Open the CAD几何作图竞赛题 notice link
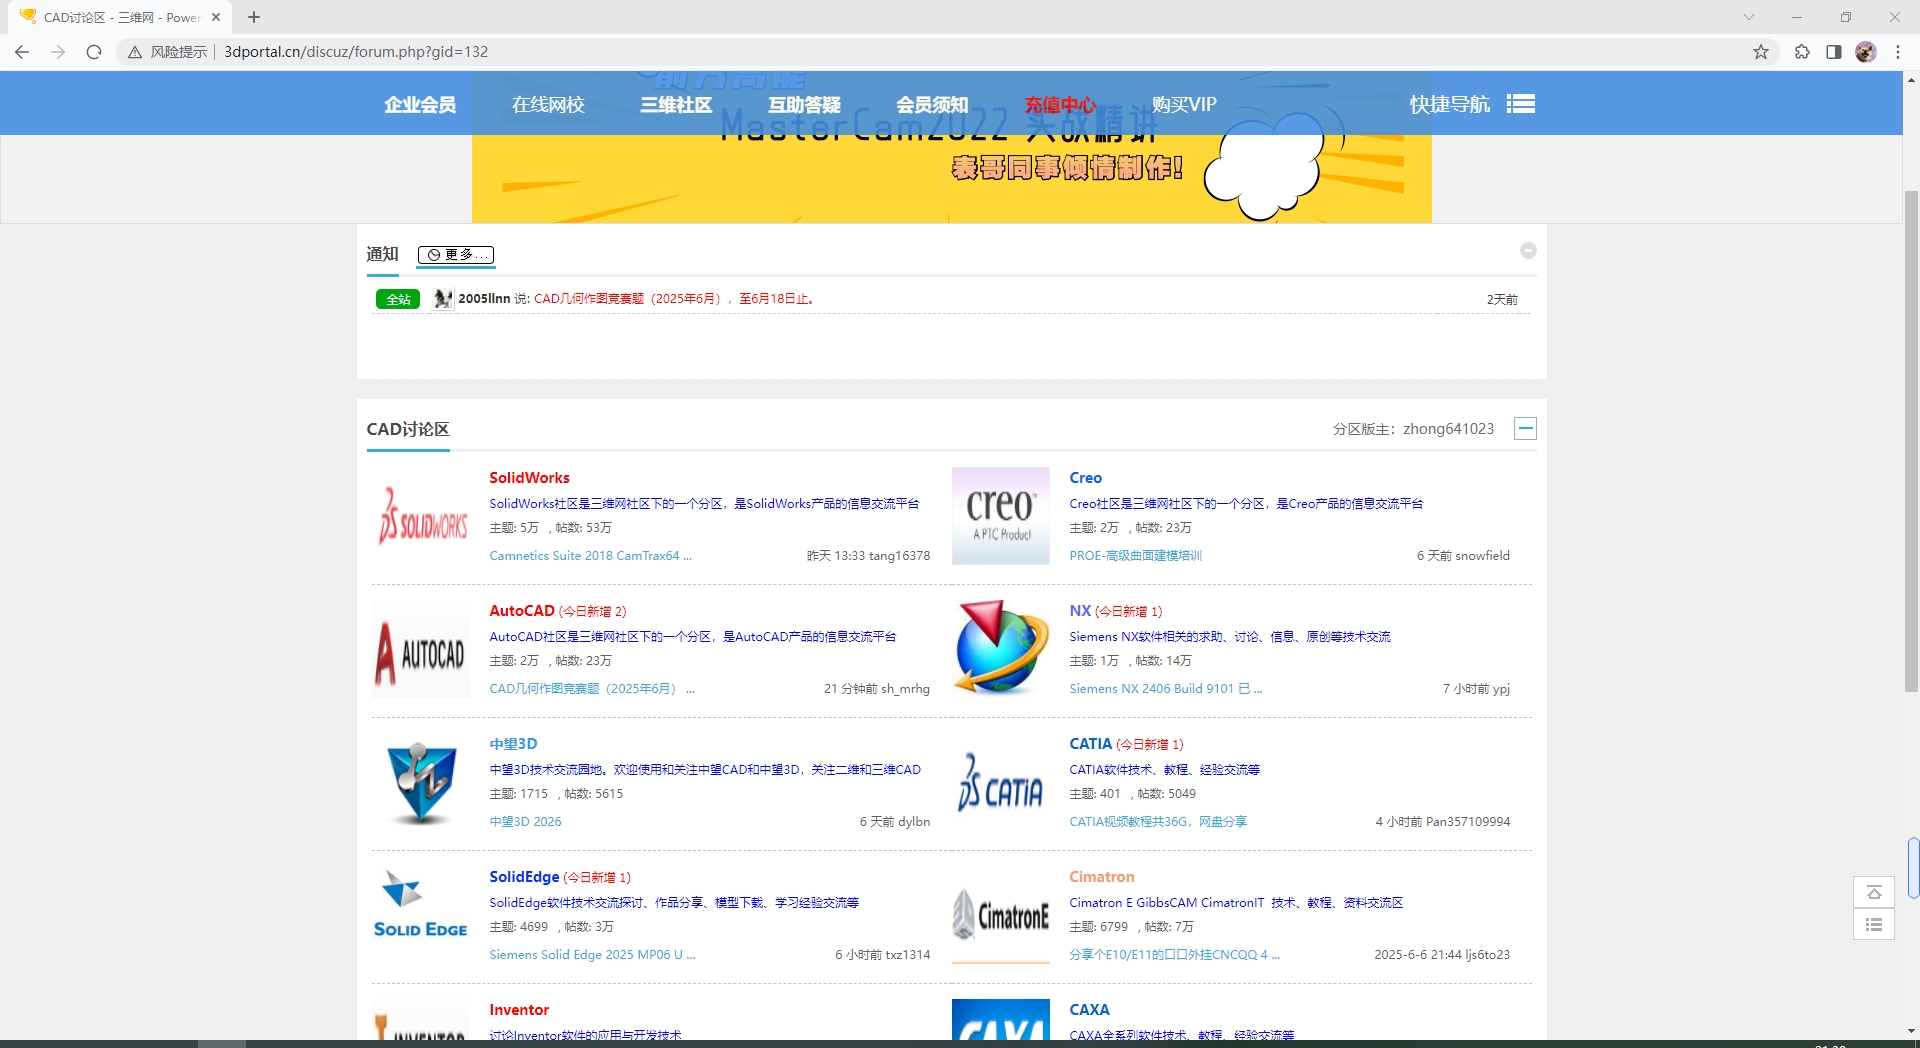Viewport: 1920px width, 1048px height. click(x=674, y=299)
